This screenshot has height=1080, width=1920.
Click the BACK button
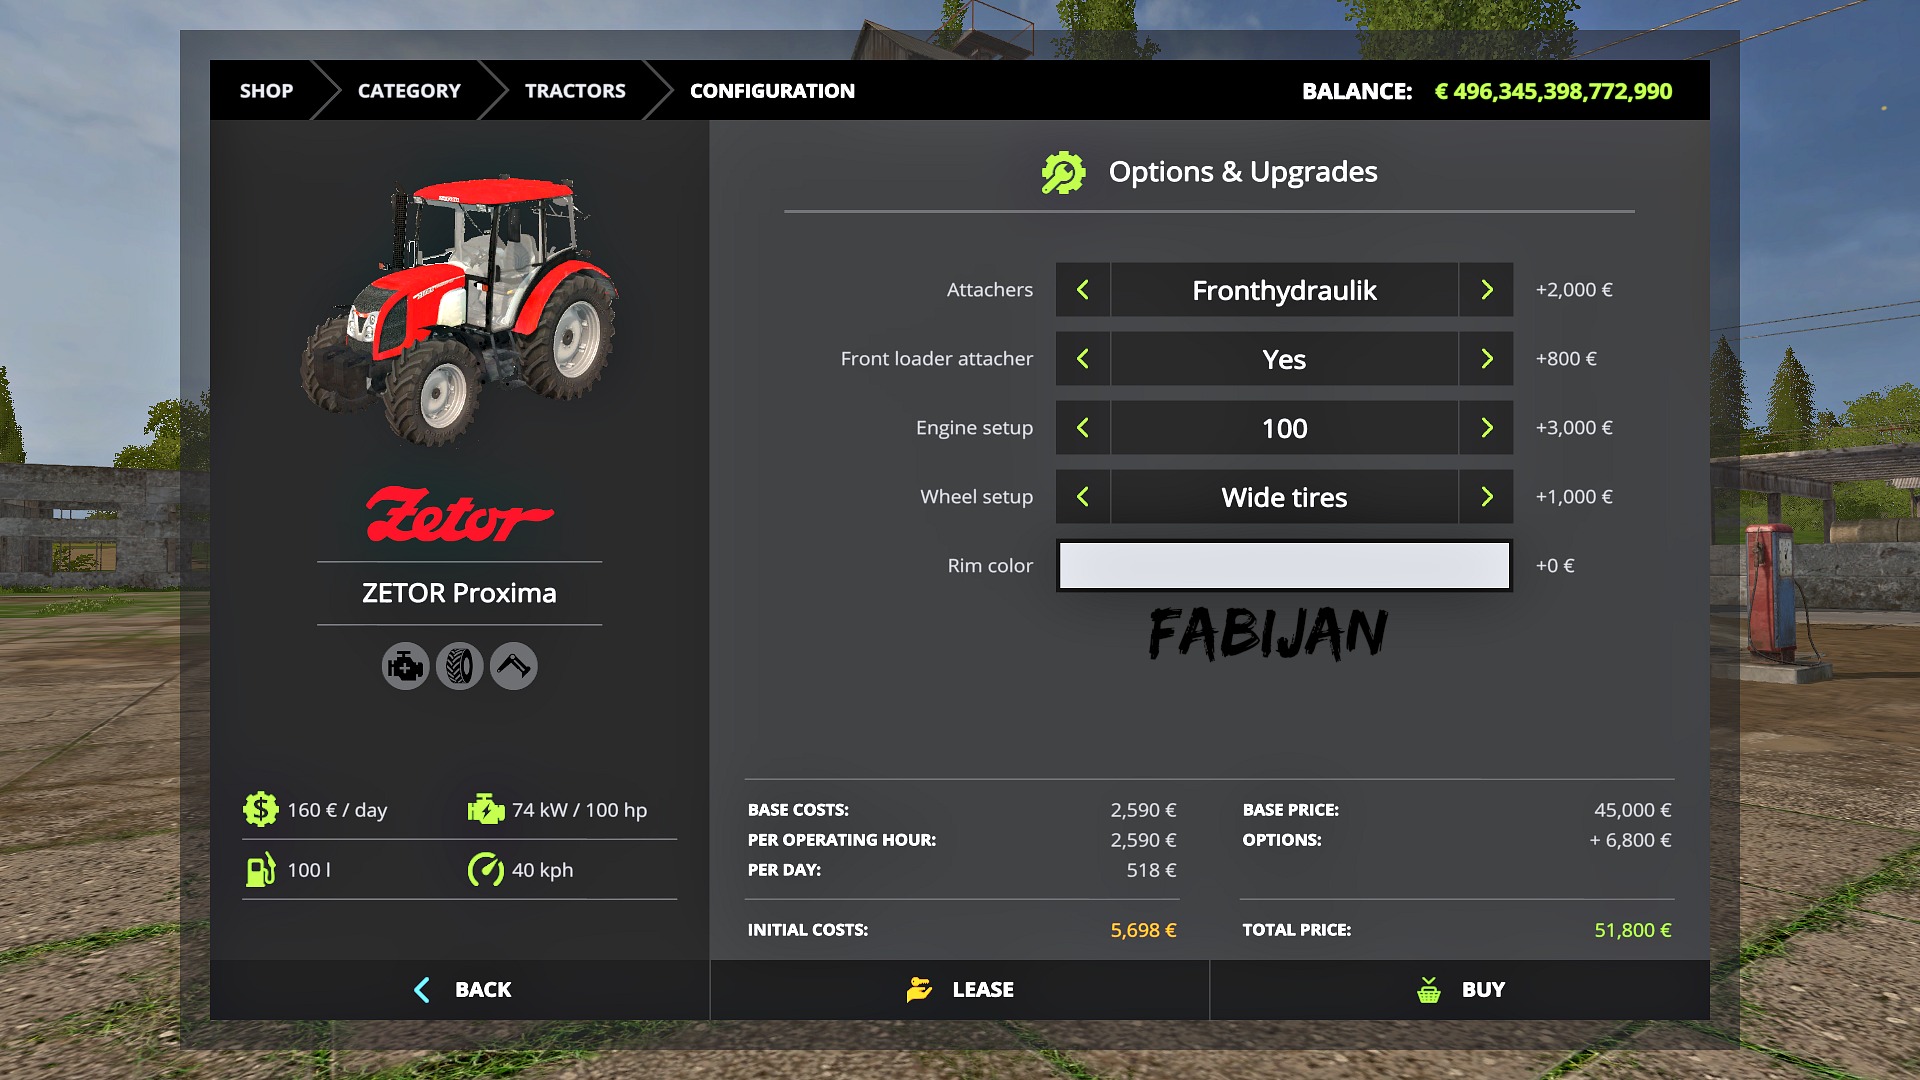tap(459, 990)
